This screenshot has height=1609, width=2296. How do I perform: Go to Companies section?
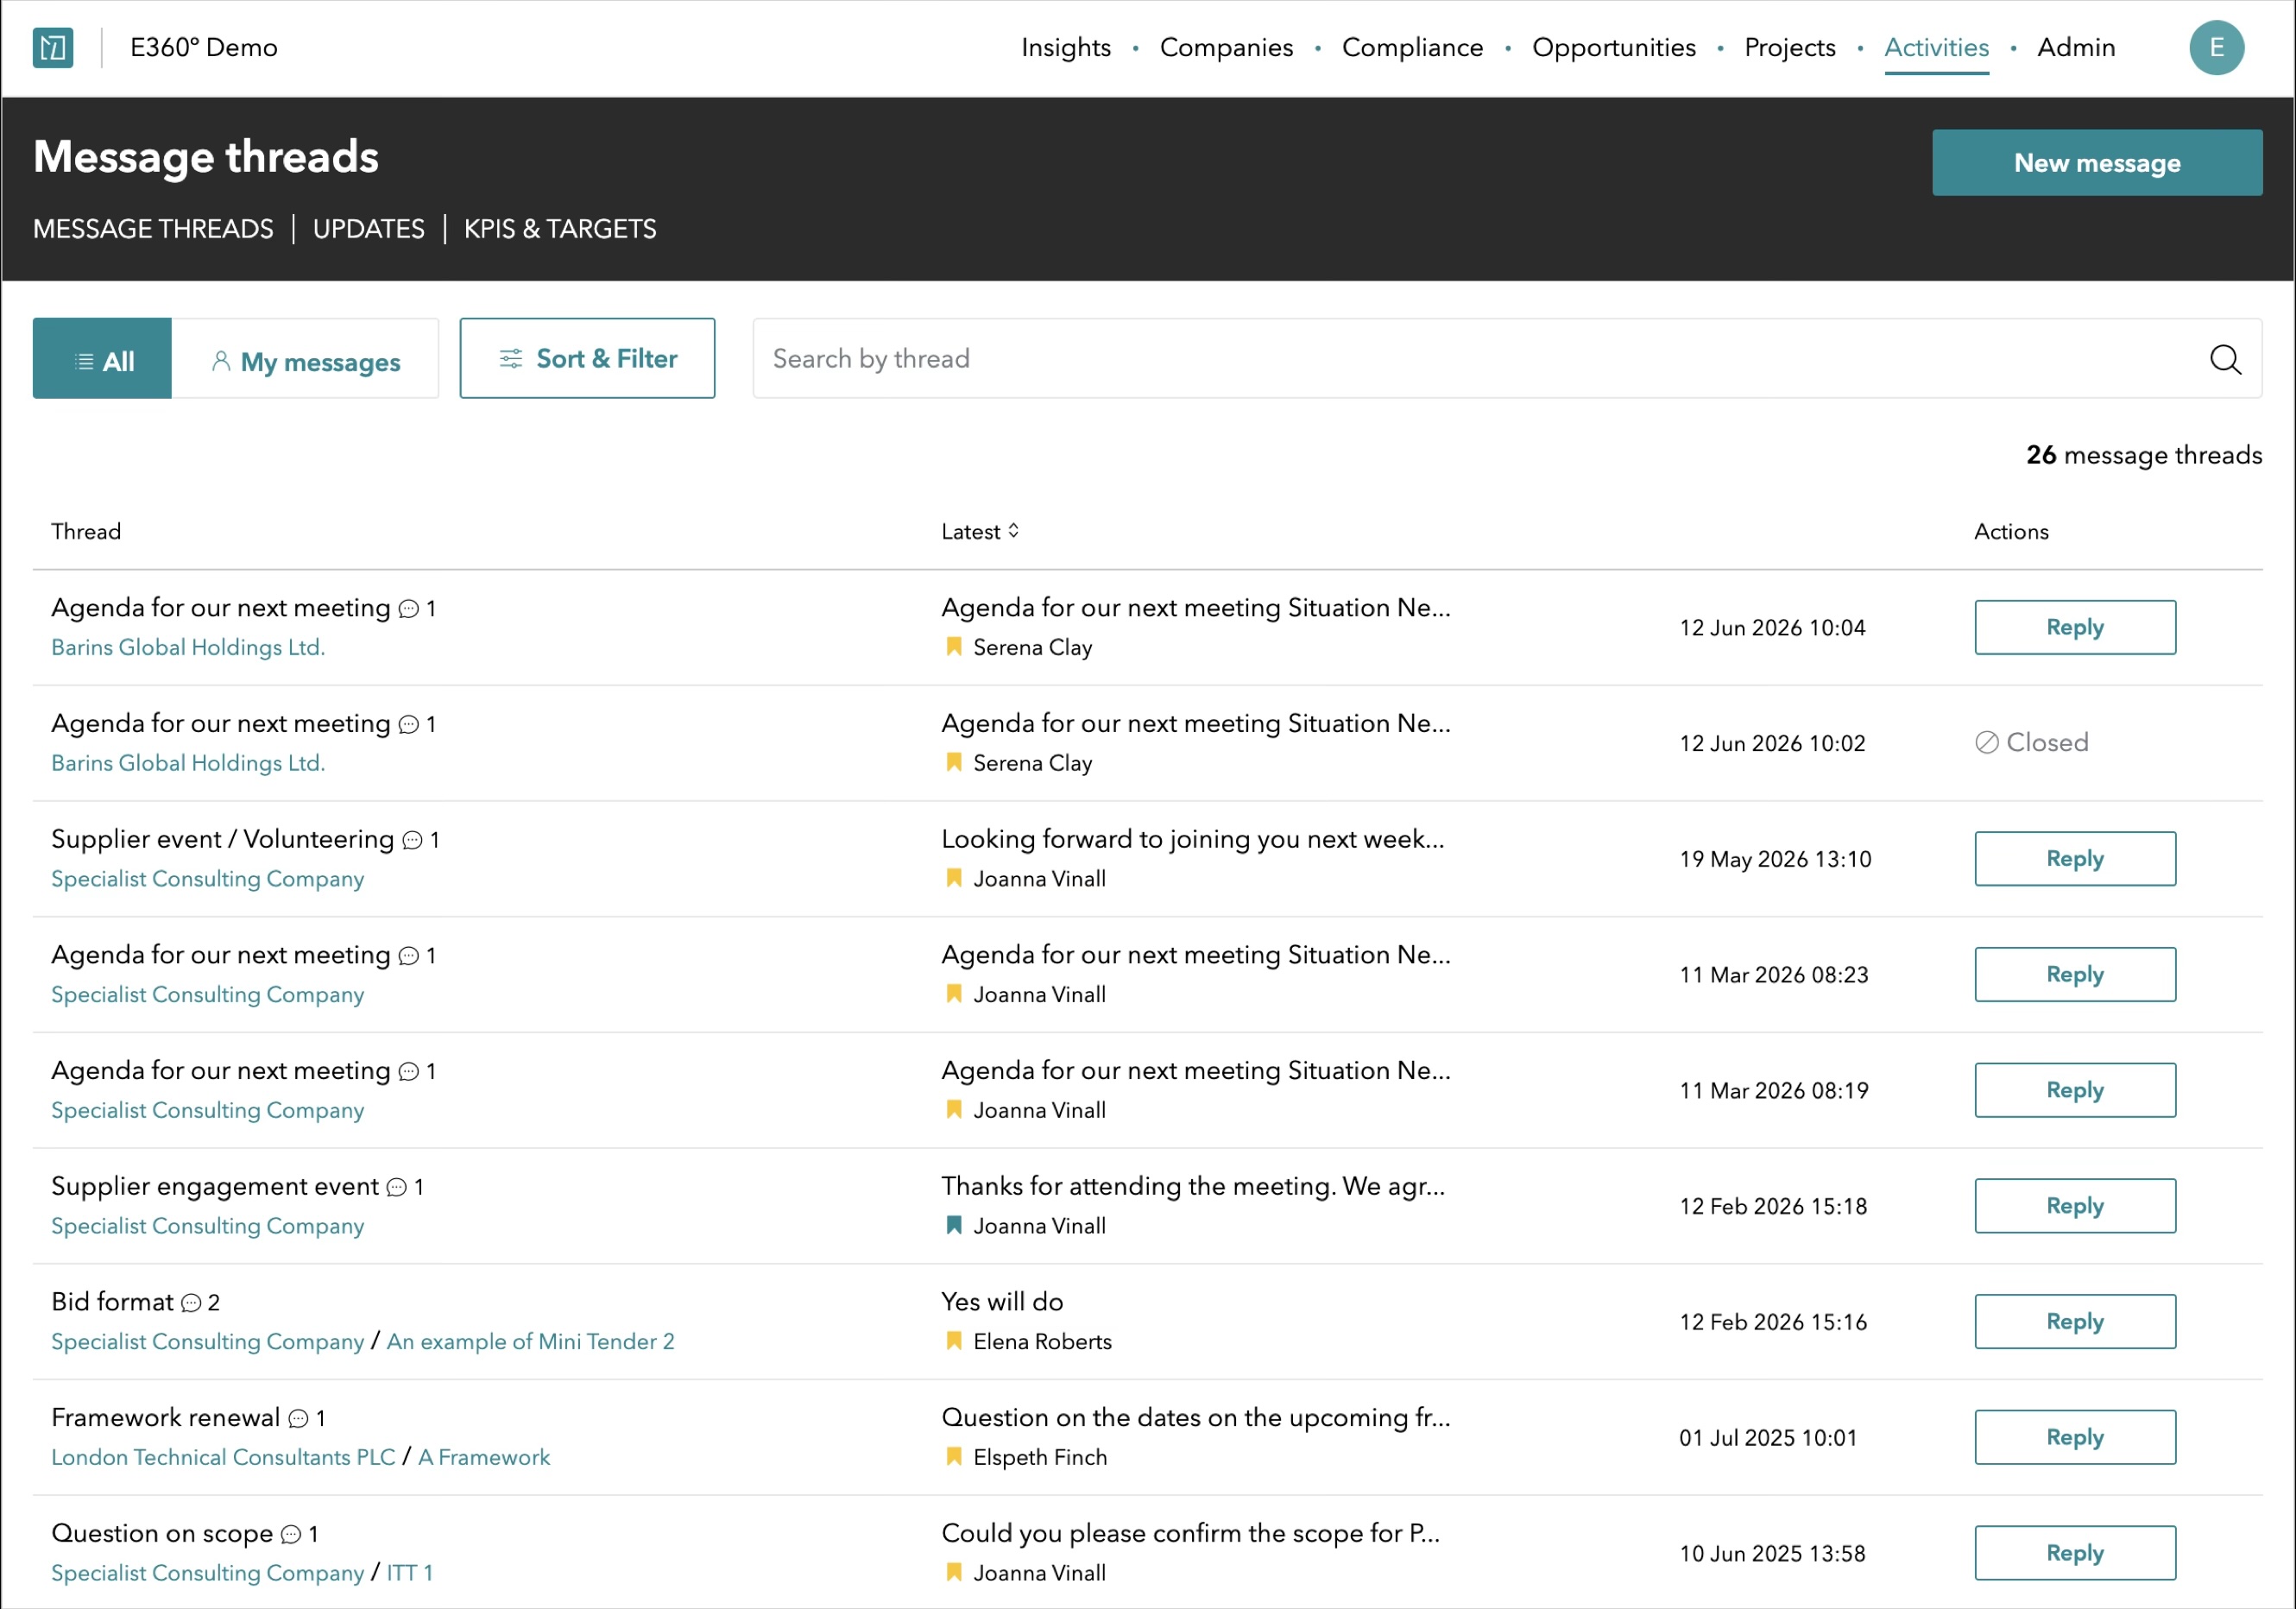[1226, 47]
